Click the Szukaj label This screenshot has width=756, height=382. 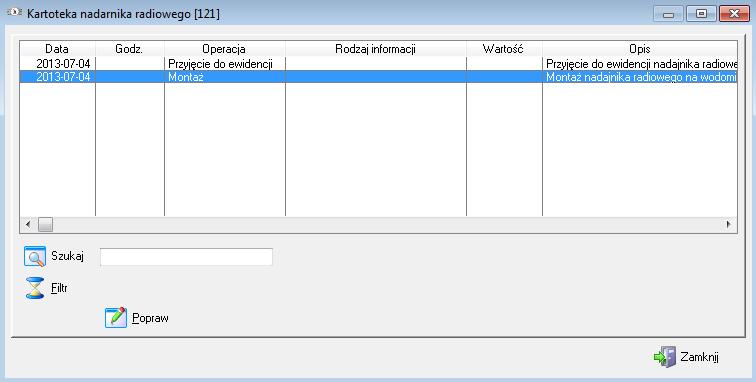(68, 256)
